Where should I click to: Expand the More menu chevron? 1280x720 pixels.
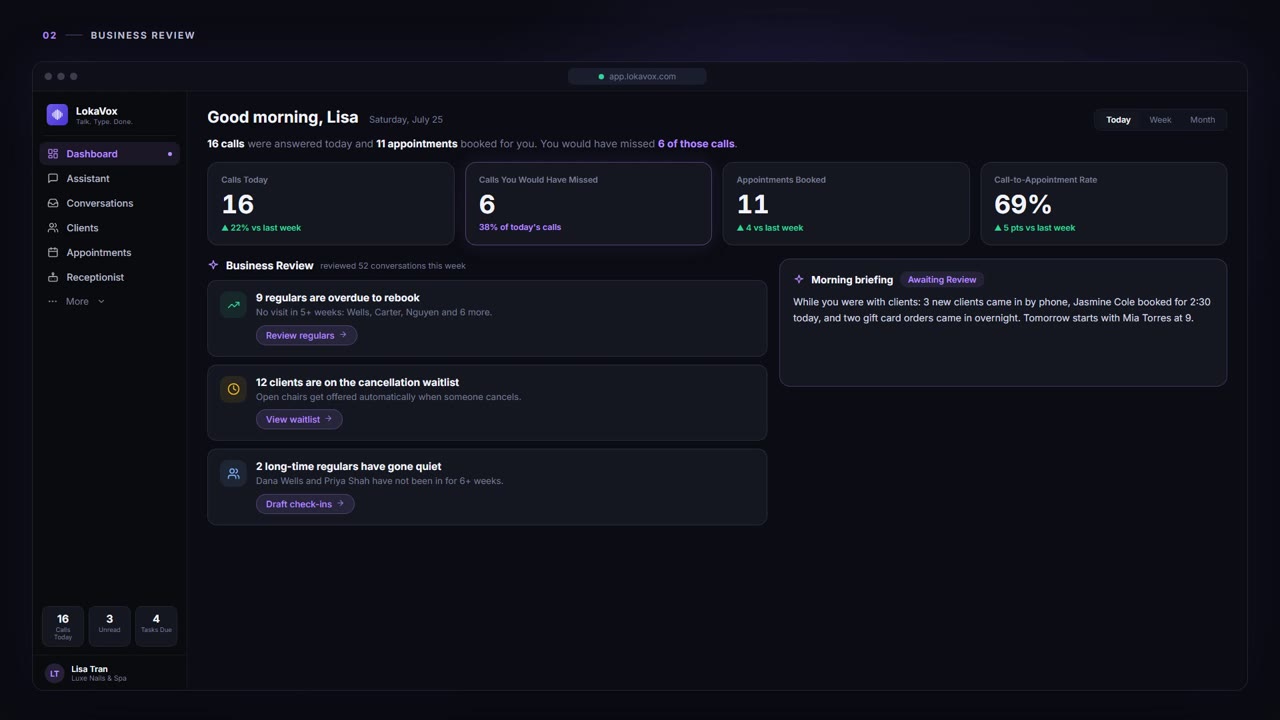101,301
